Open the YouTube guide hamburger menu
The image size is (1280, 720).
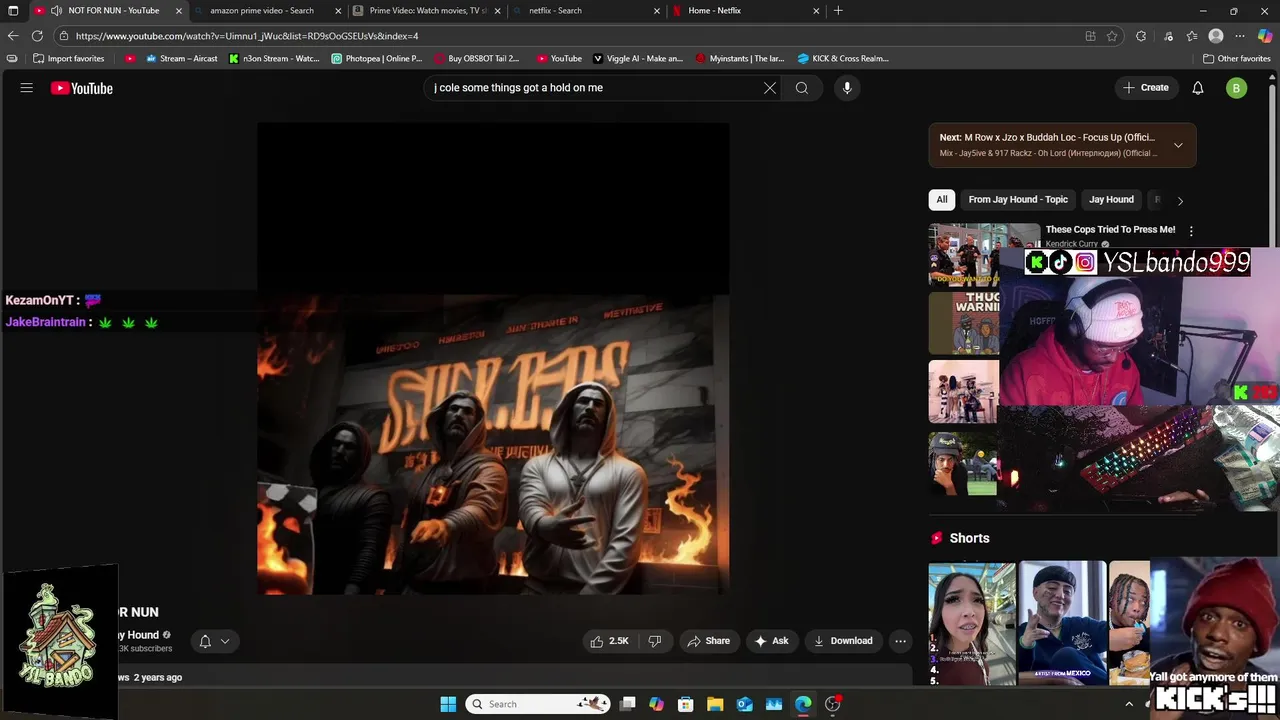27,88
